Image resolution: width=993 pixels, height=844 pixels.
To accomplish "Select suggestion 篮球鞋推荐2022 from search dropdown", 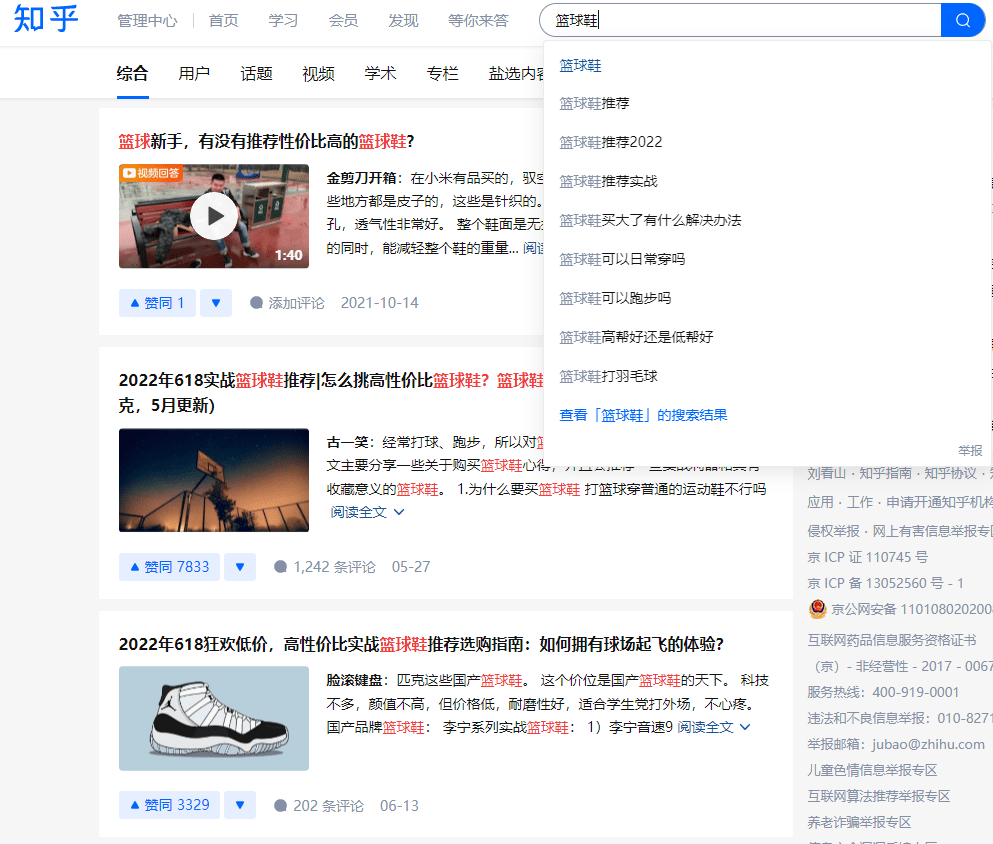I will 609,142.
